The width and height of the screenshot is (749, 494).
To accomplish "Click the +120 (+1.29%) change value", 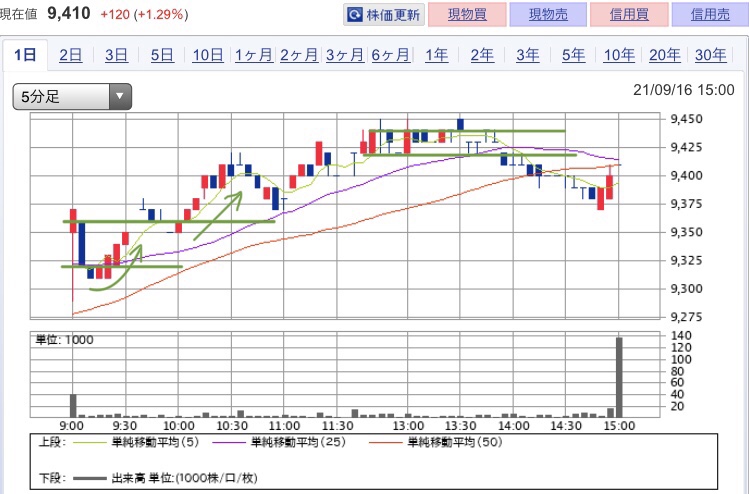I will 144,14.
